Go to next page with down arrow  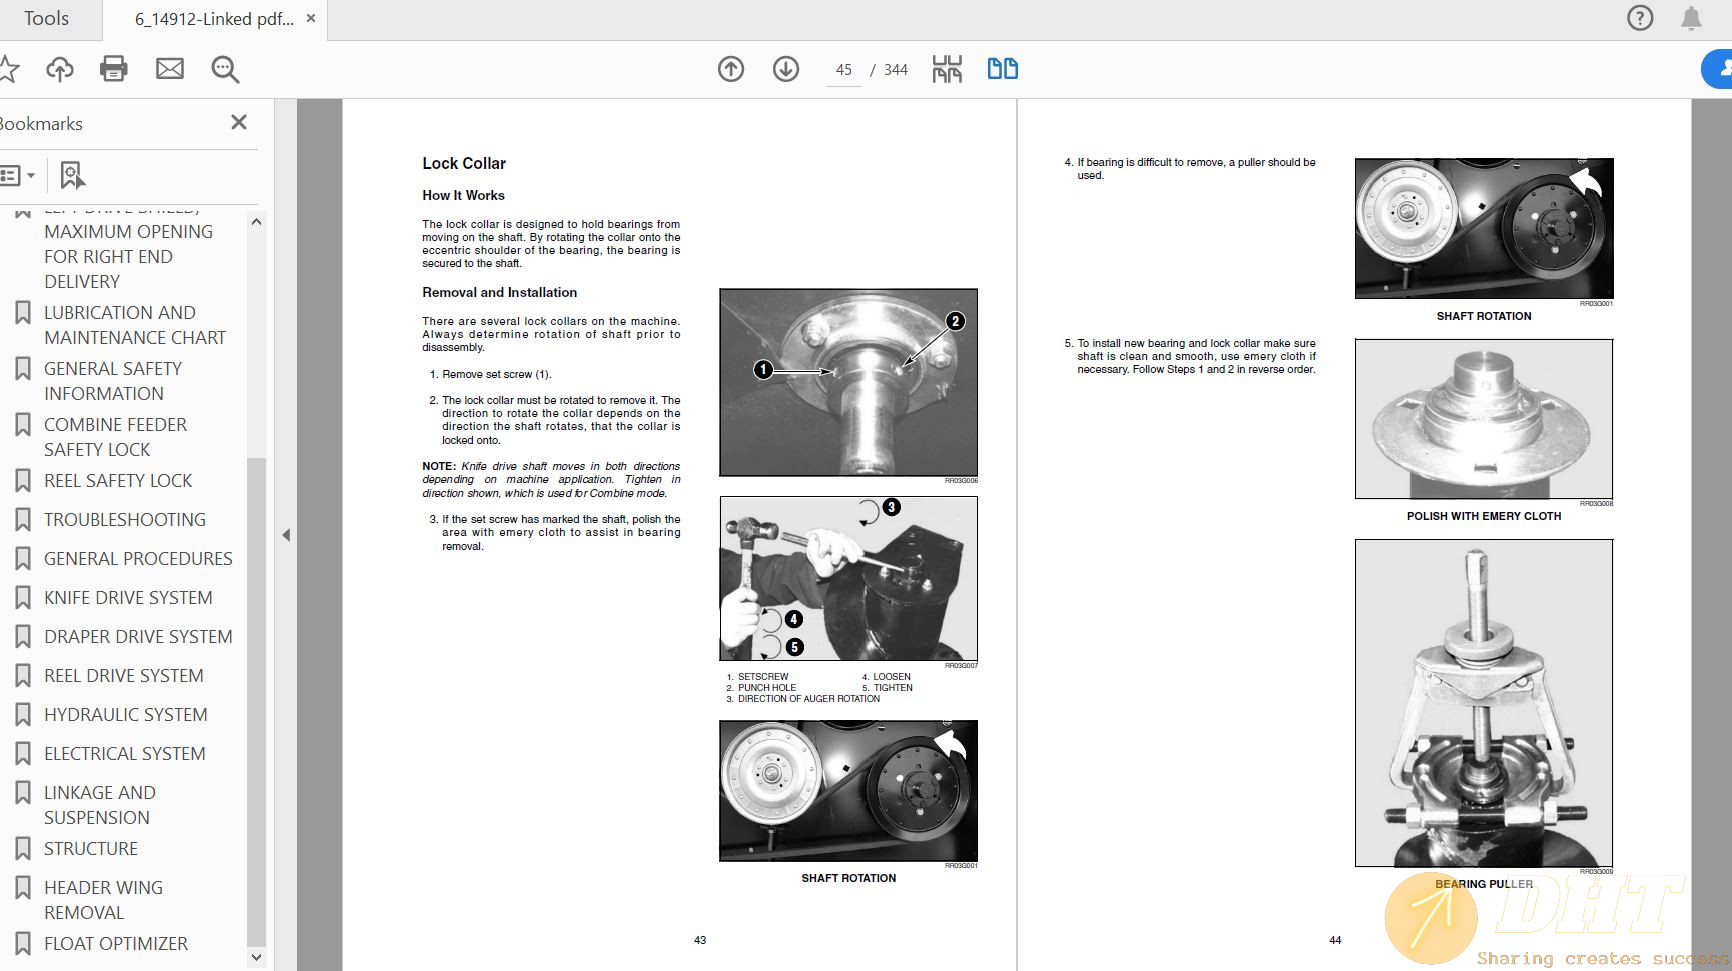click(786, 69)
